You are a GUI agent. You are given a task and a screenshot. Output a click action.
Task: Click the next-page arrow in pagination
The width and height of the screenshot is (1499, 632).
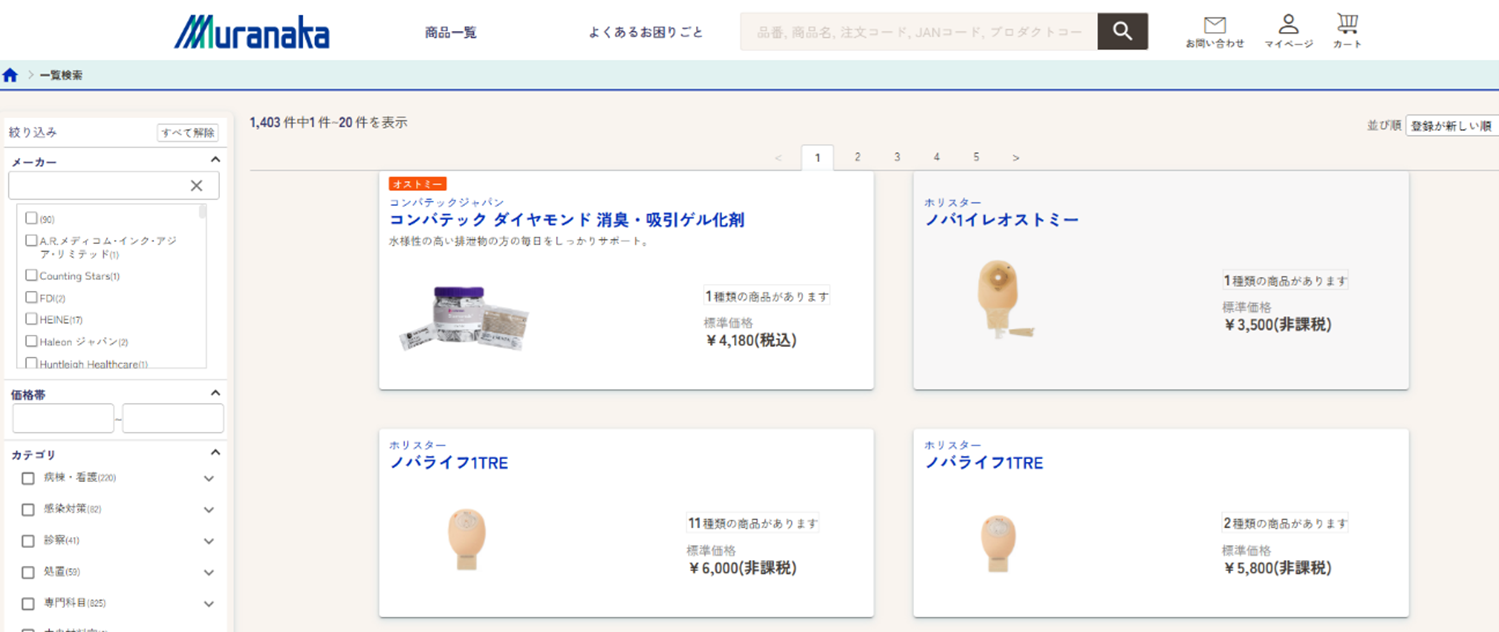[x=1015, y=157]
